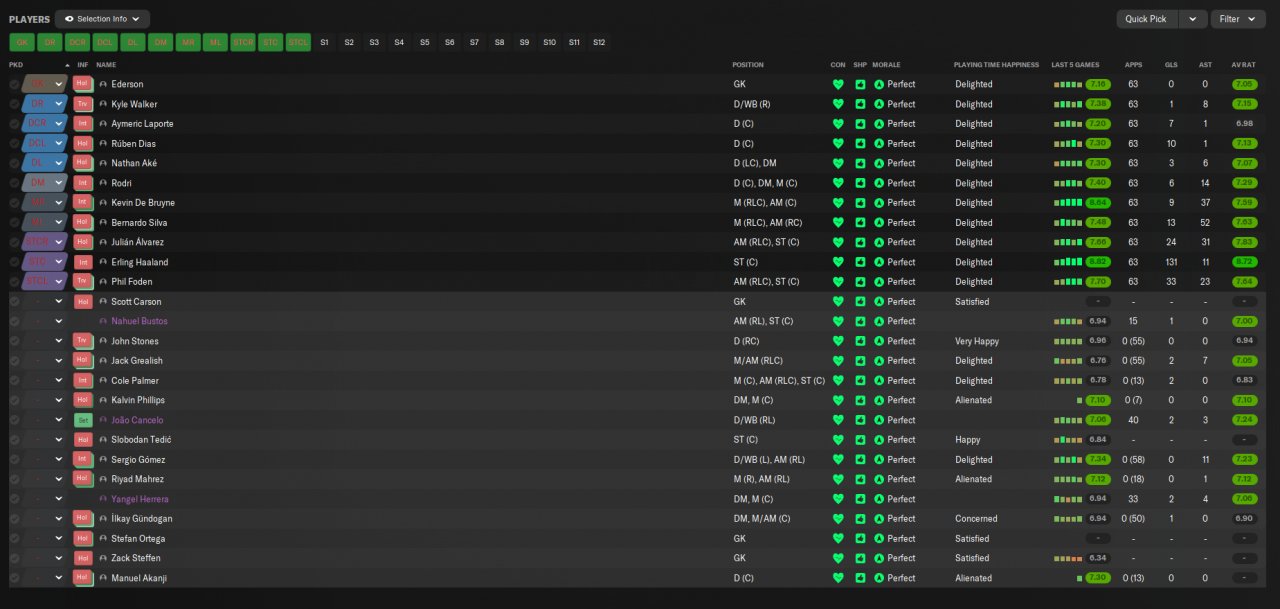Toggle the pick checkmark for Ederson
The image size is (1280, 609).
point(14,85)
